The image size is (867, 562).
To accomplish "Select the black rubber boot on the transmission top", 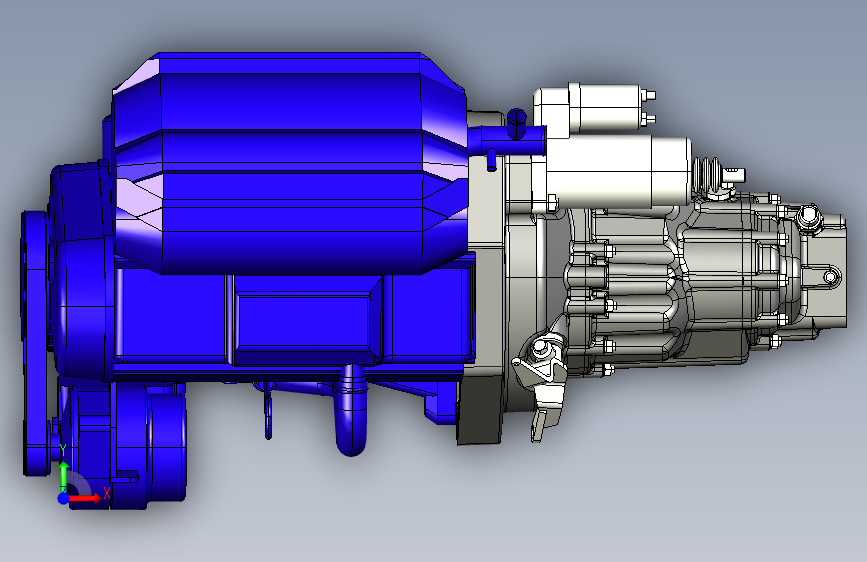I will point(706,174).
